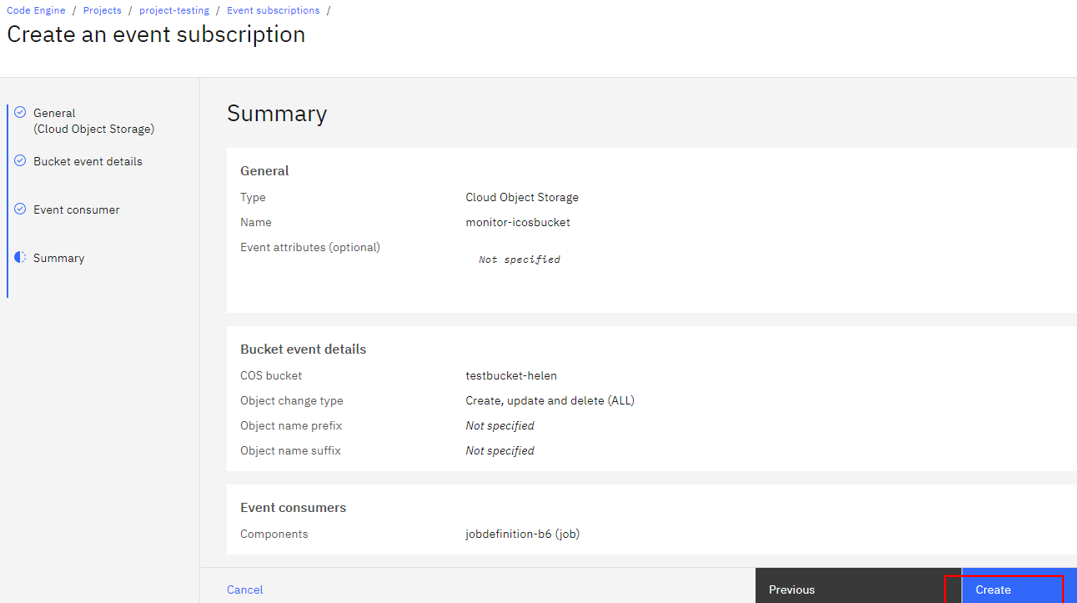
Task: Open the Projects breadcrumb link
Action: pos(102,10)
